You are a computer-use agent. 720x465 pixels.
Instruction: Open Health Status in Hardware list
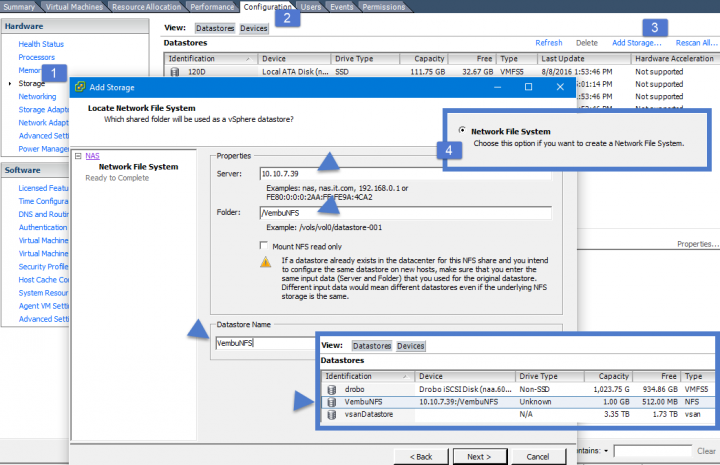pyautogui.click(x=41, y=43)
